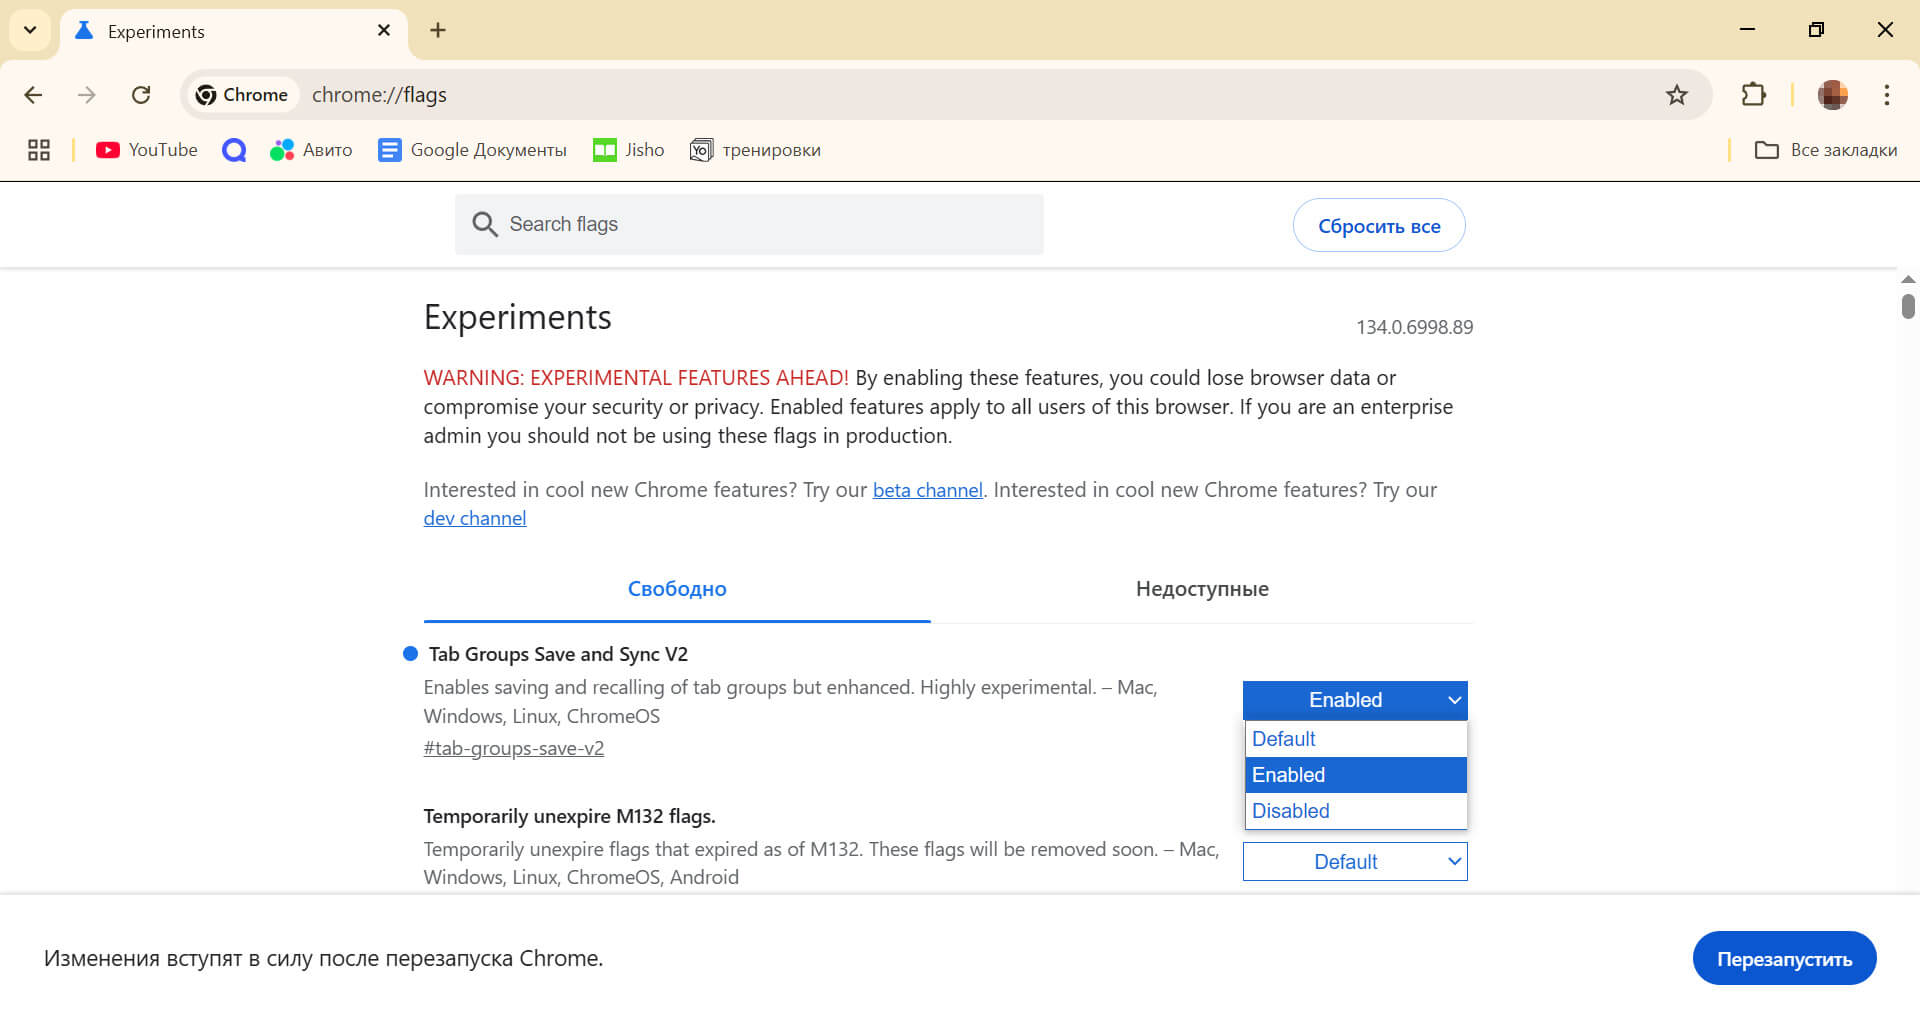This screenshot has width=1920, height=1016.
Task: Open the blue Q-shaped bookmark icon
Action: (x=234, y=150)
